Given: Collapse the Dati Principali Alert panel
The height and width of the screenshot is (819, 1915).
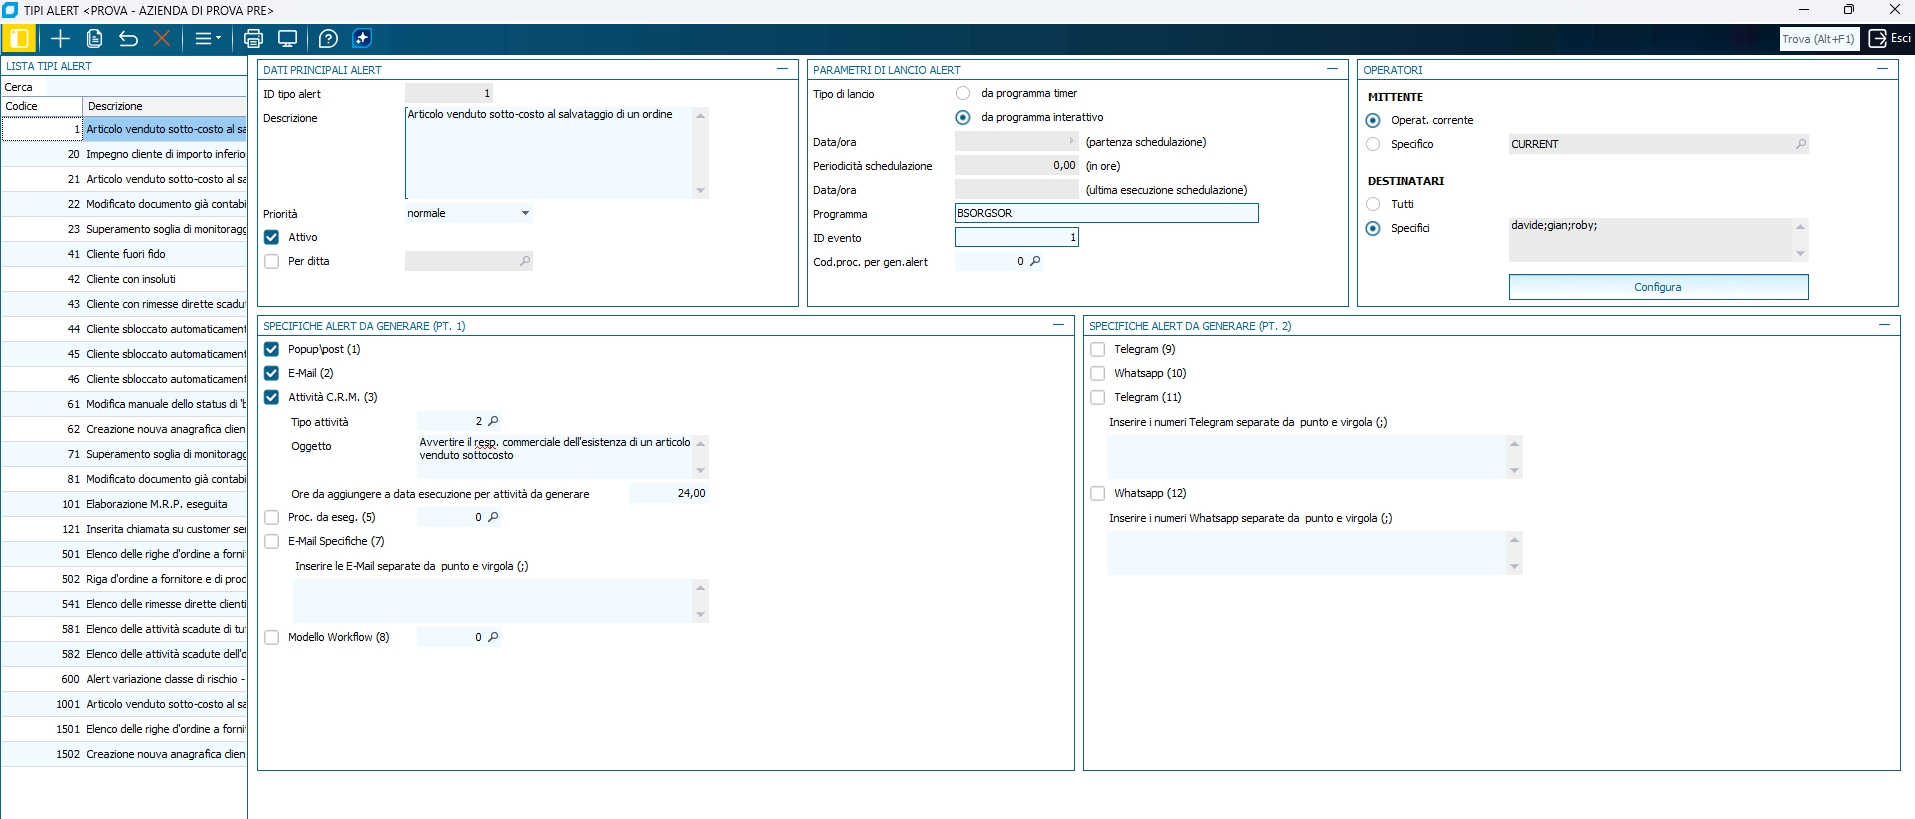Looking at the screenshot, I should coord(782,69).
